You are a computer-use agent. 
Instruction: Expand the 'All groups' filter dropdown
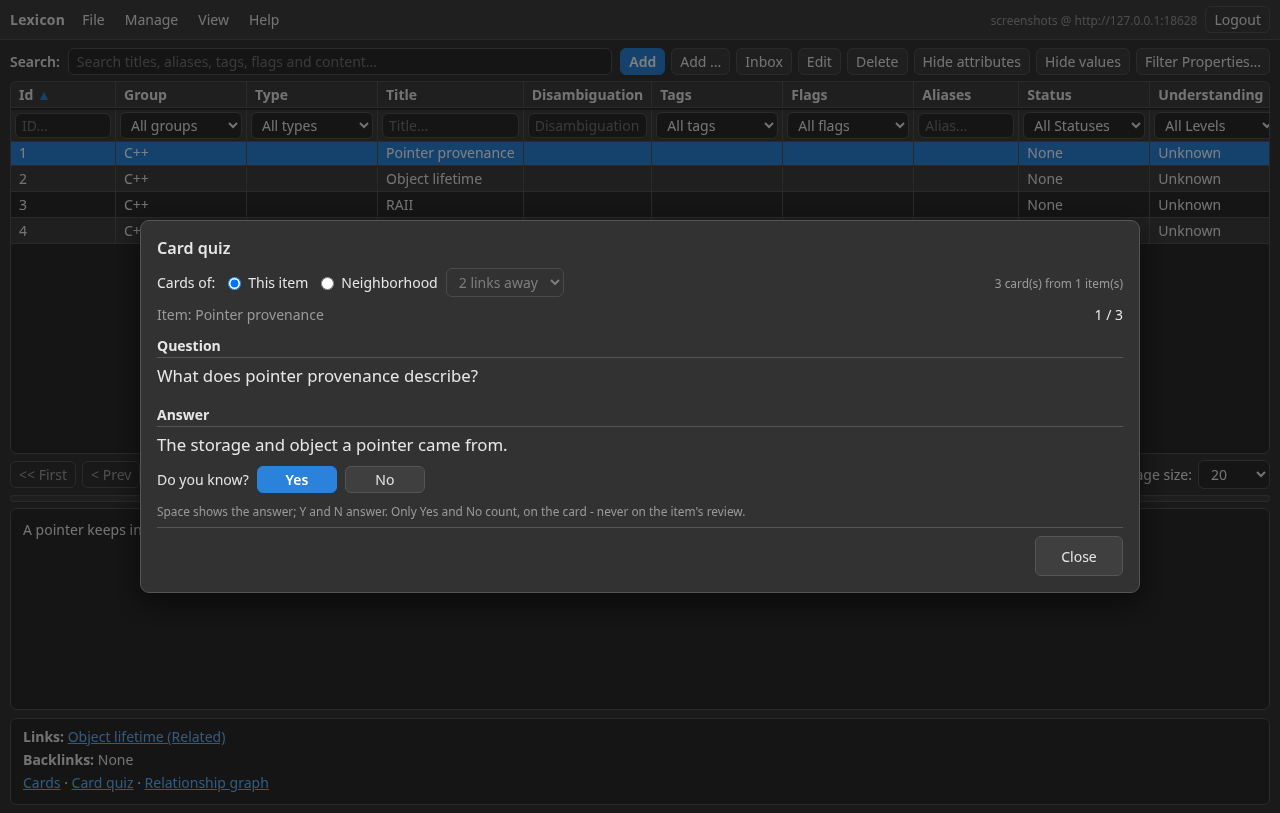(x=181, y=126)
